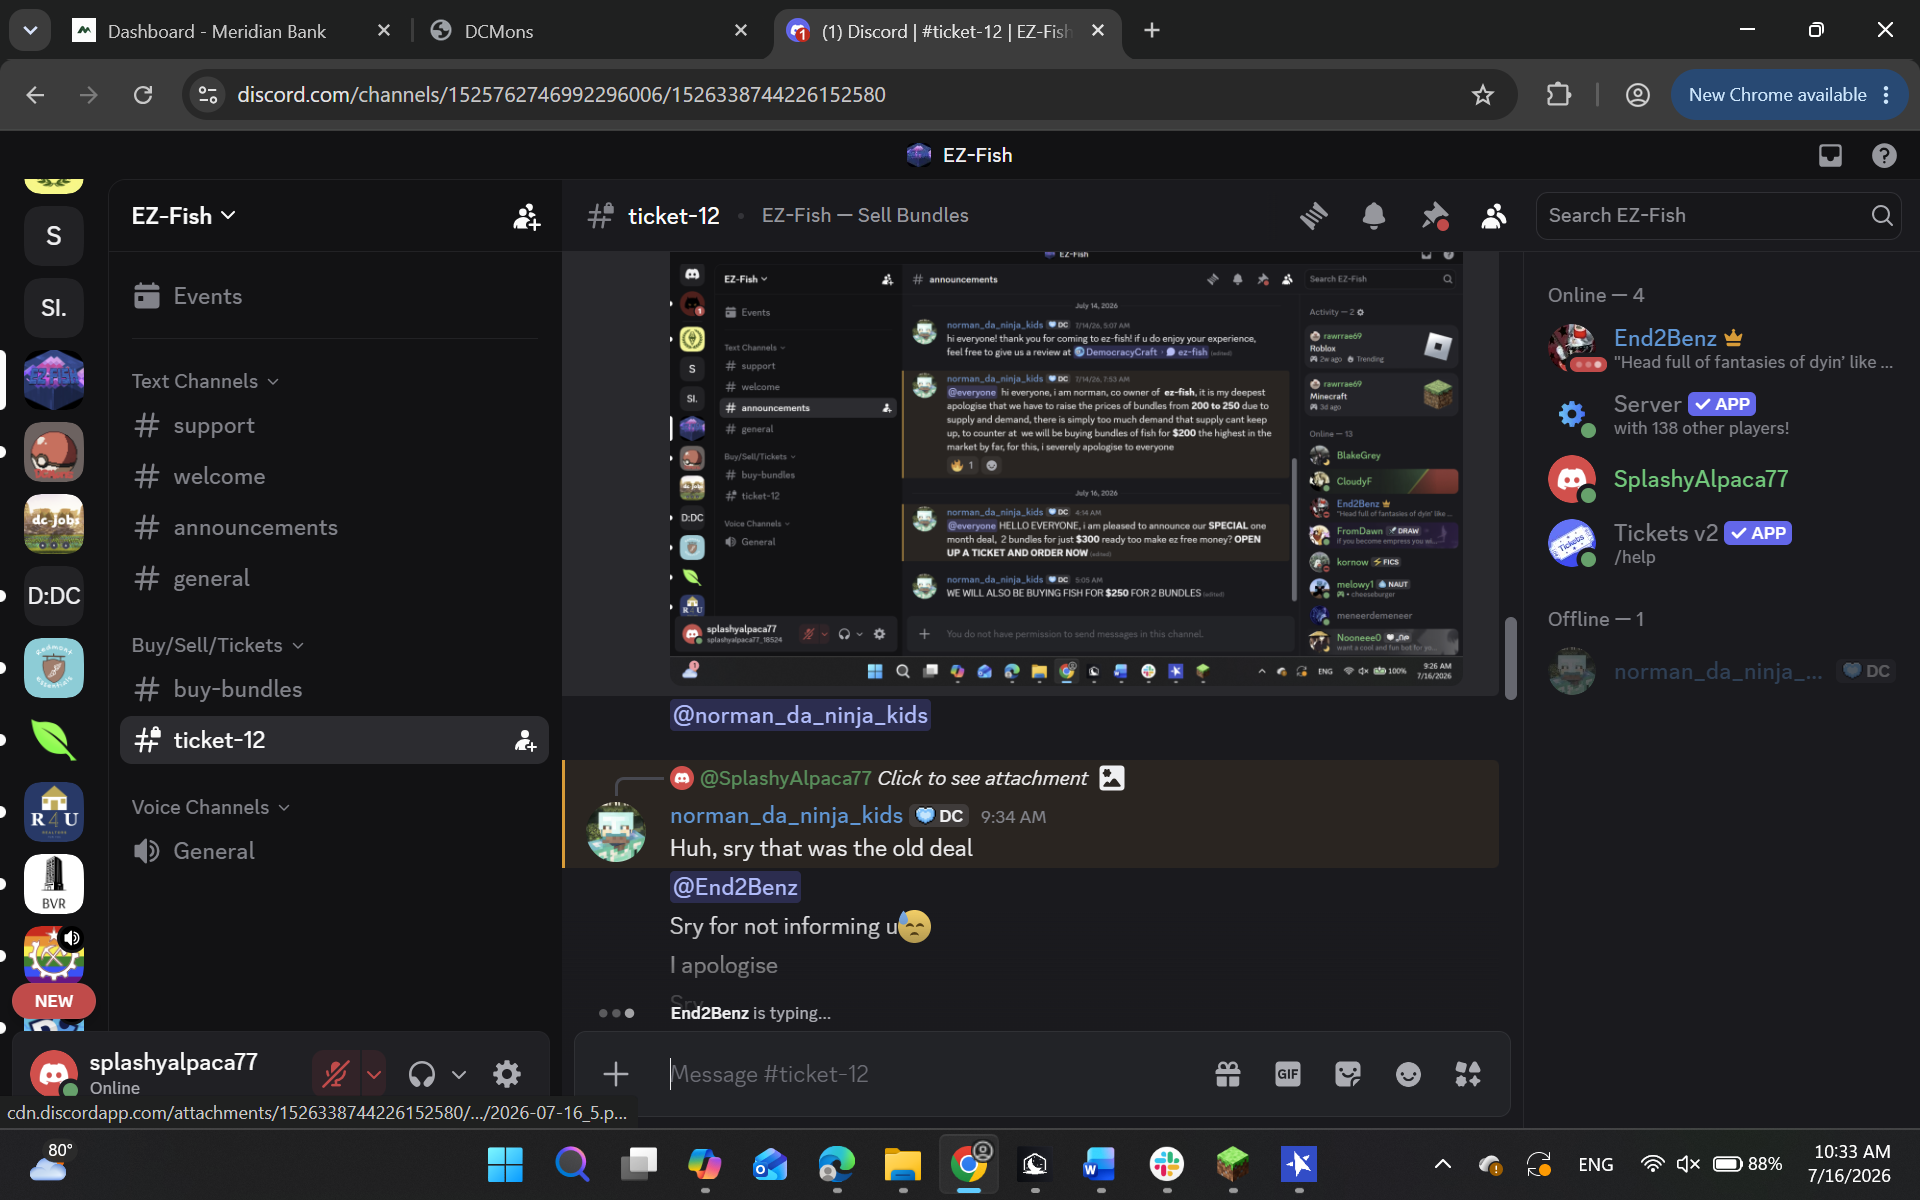
Task: Open the Click to see attachment reply
Action: coord(983,778)
